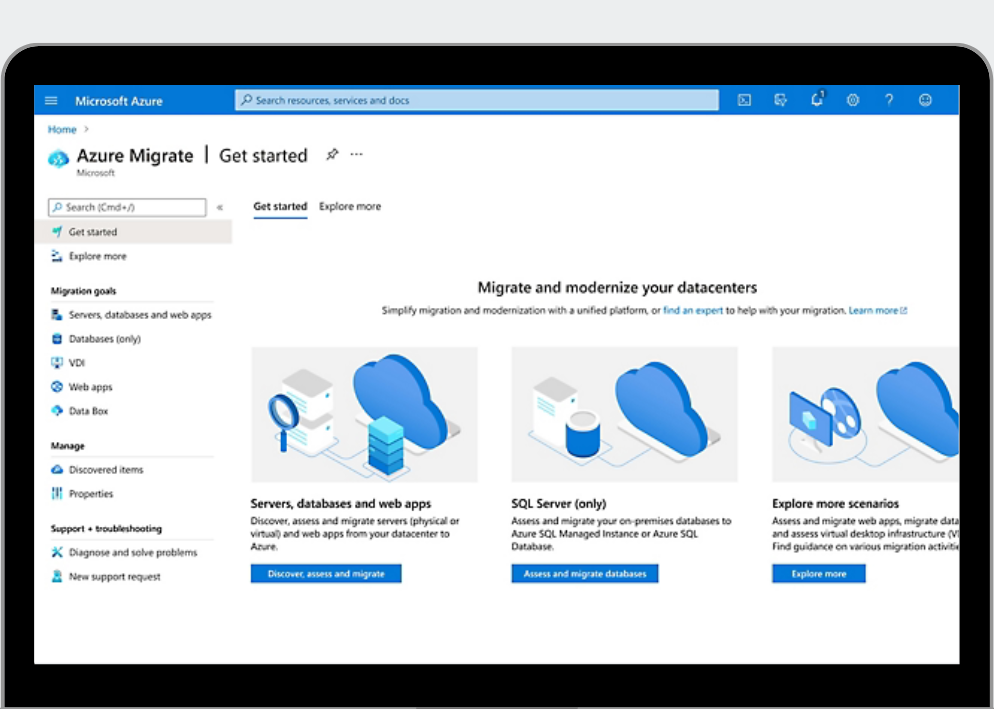Click the Databases (only) icon
The image size is (994, 709).
click(x=57, y=339)
